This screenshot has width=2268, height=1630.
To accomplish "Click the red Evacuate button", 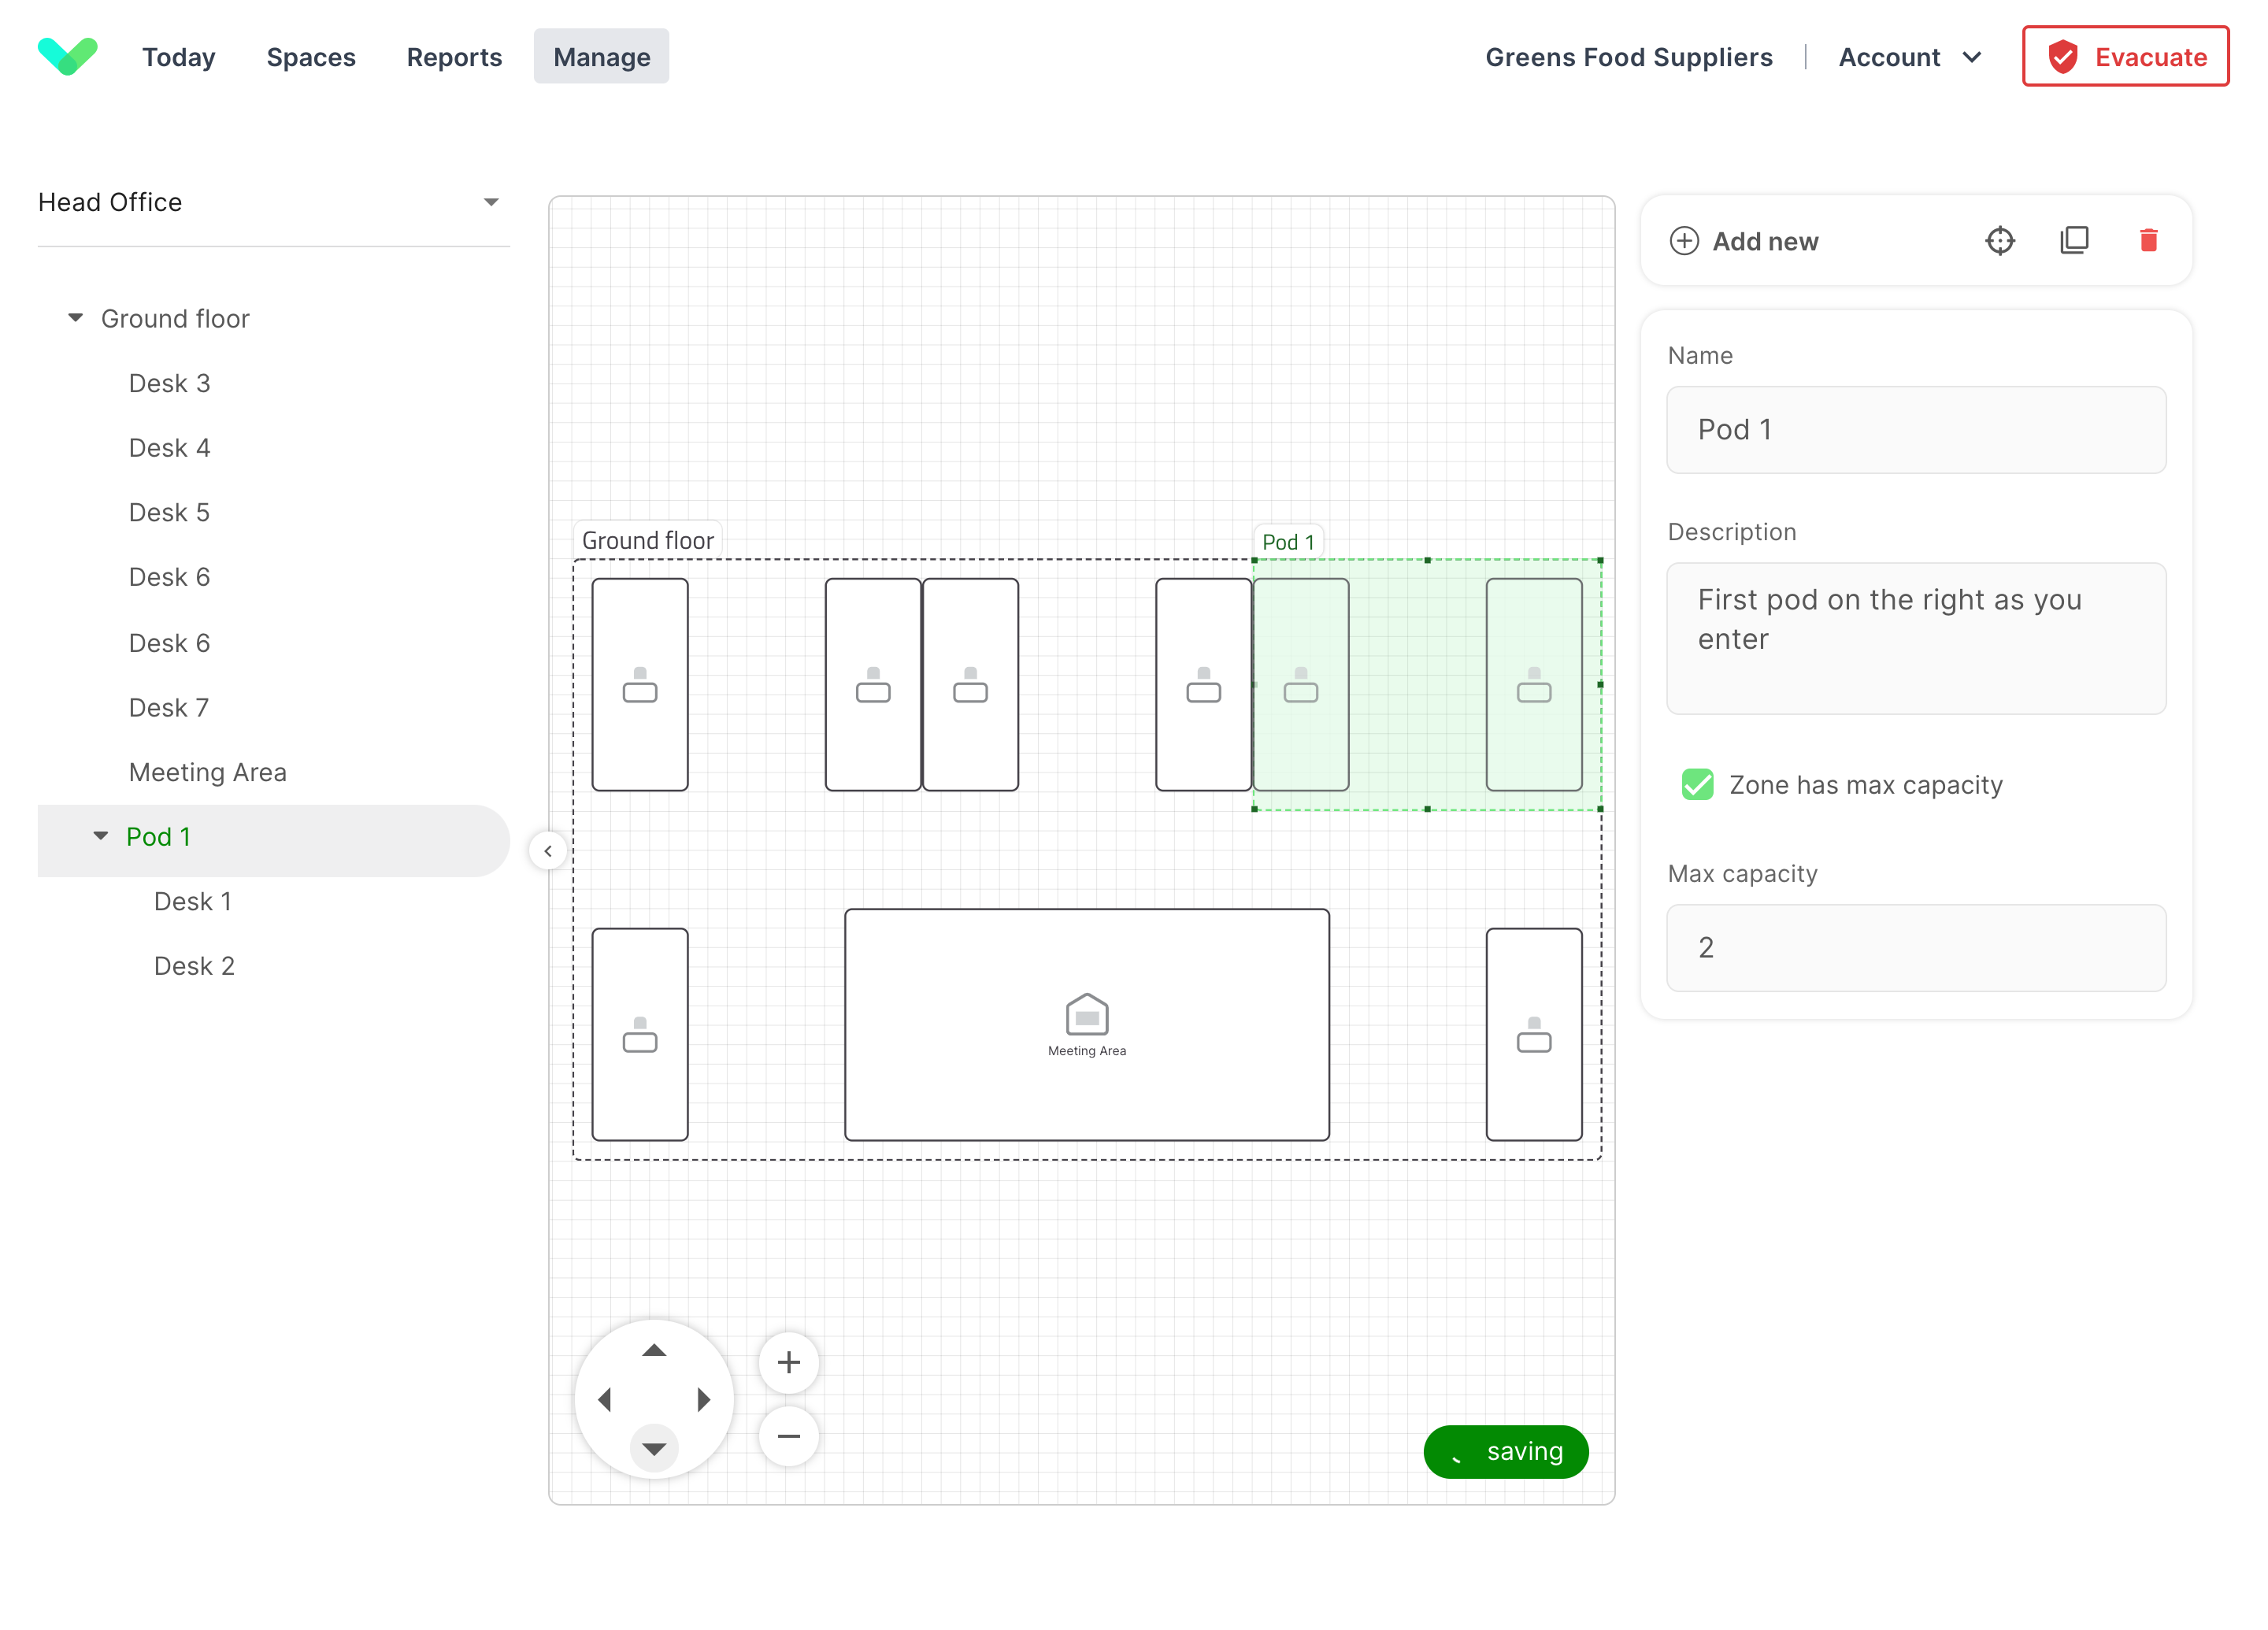I will coord(2125,57).
